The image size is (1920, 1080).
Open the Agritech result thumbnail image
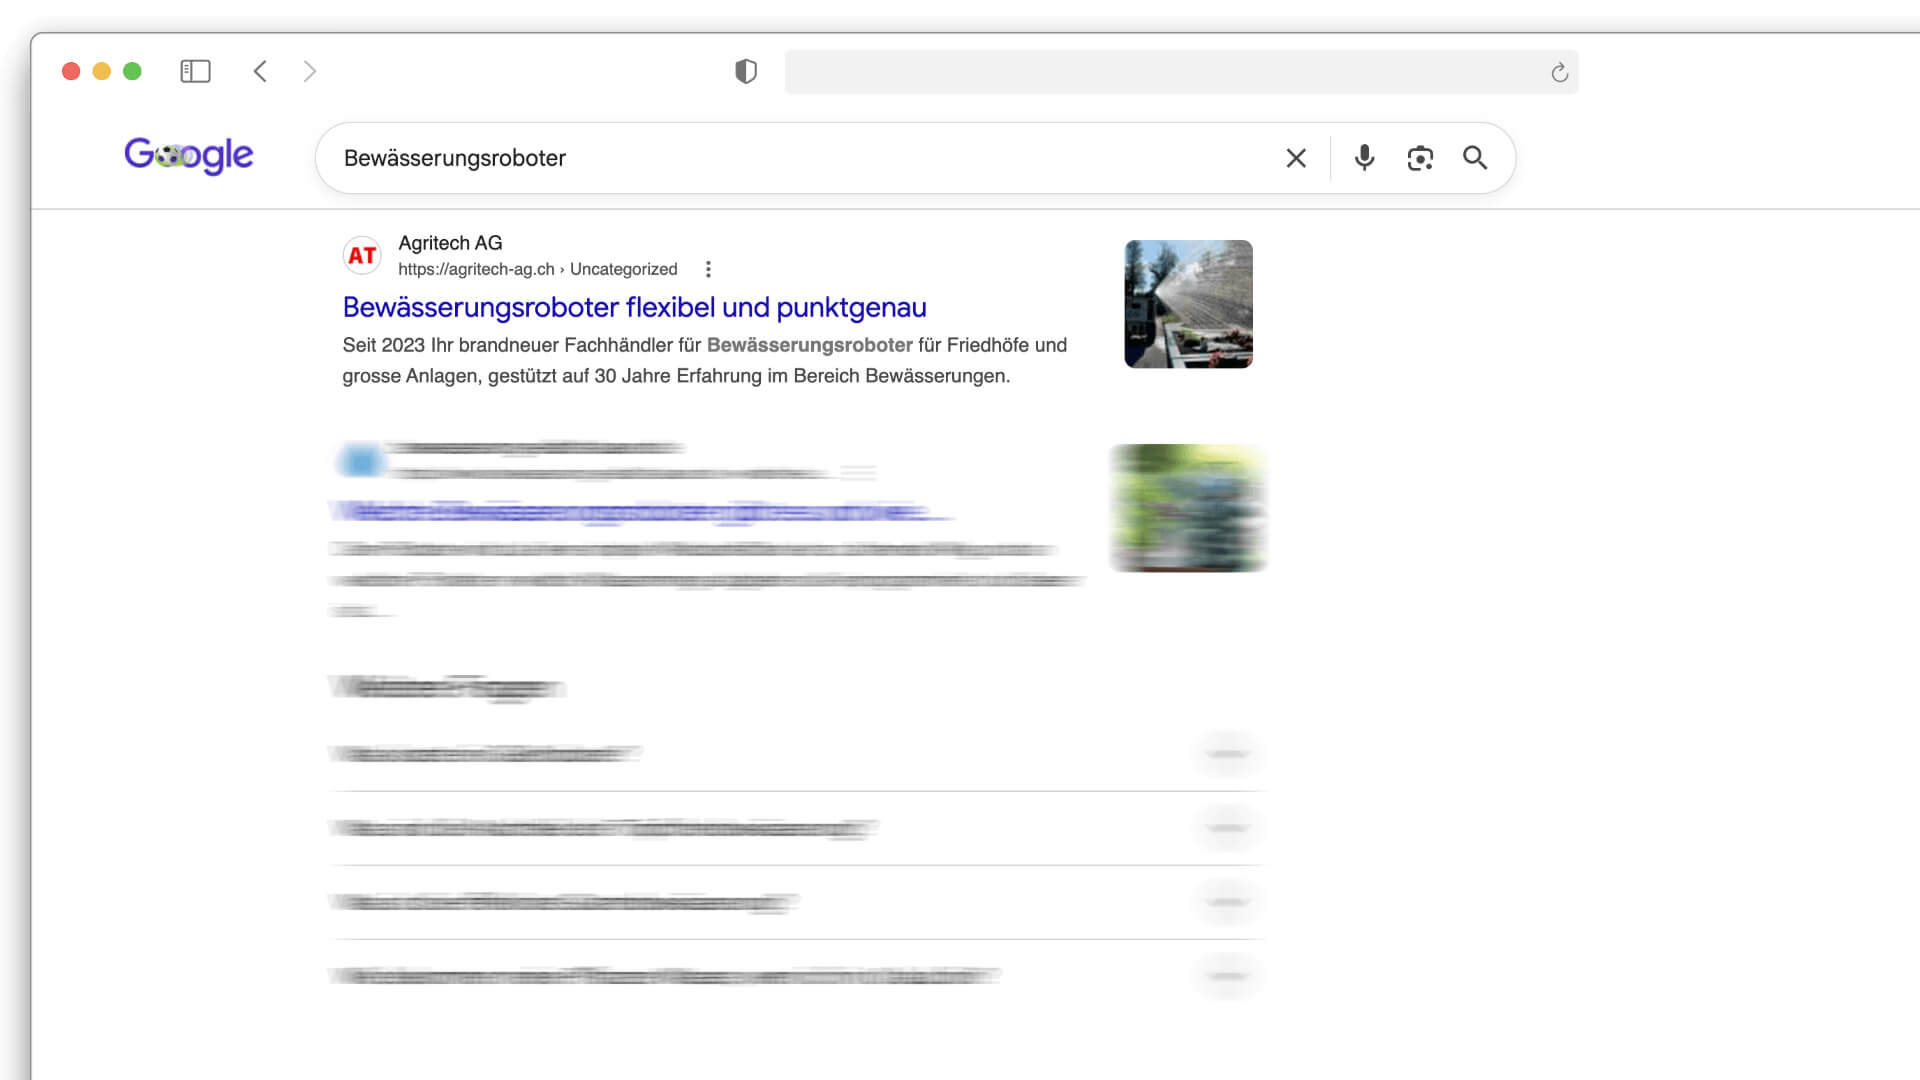tap(1188, 304)
